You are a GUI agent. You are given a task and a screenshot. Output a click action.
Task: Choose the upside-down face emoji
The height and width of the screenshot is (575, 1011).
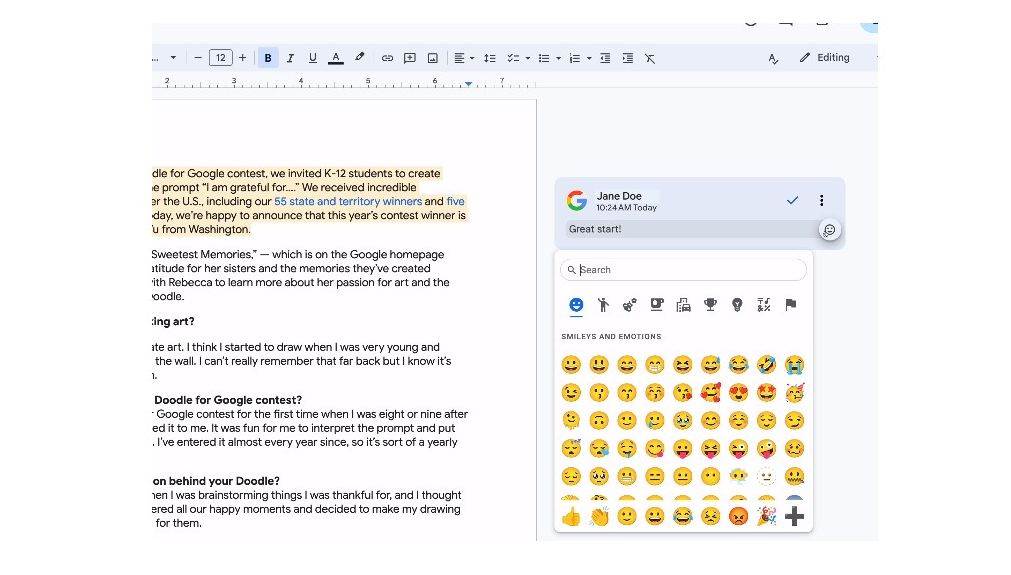point(599,420)
